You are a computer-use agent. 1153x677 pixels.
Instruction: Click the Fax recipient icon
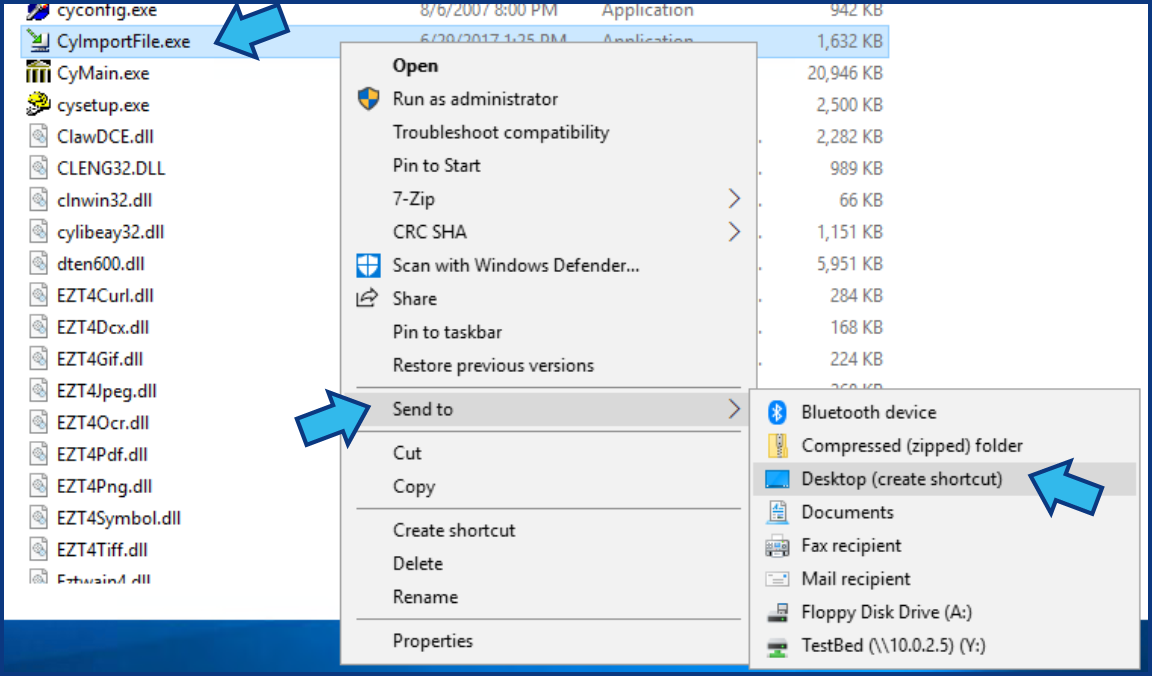[777, 546]
